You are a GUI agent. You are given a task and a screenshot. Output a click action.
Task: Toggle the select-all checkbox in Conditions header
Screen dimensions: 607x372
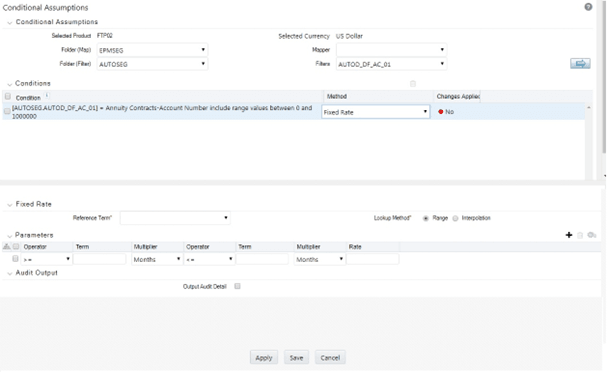coord(8,96)
